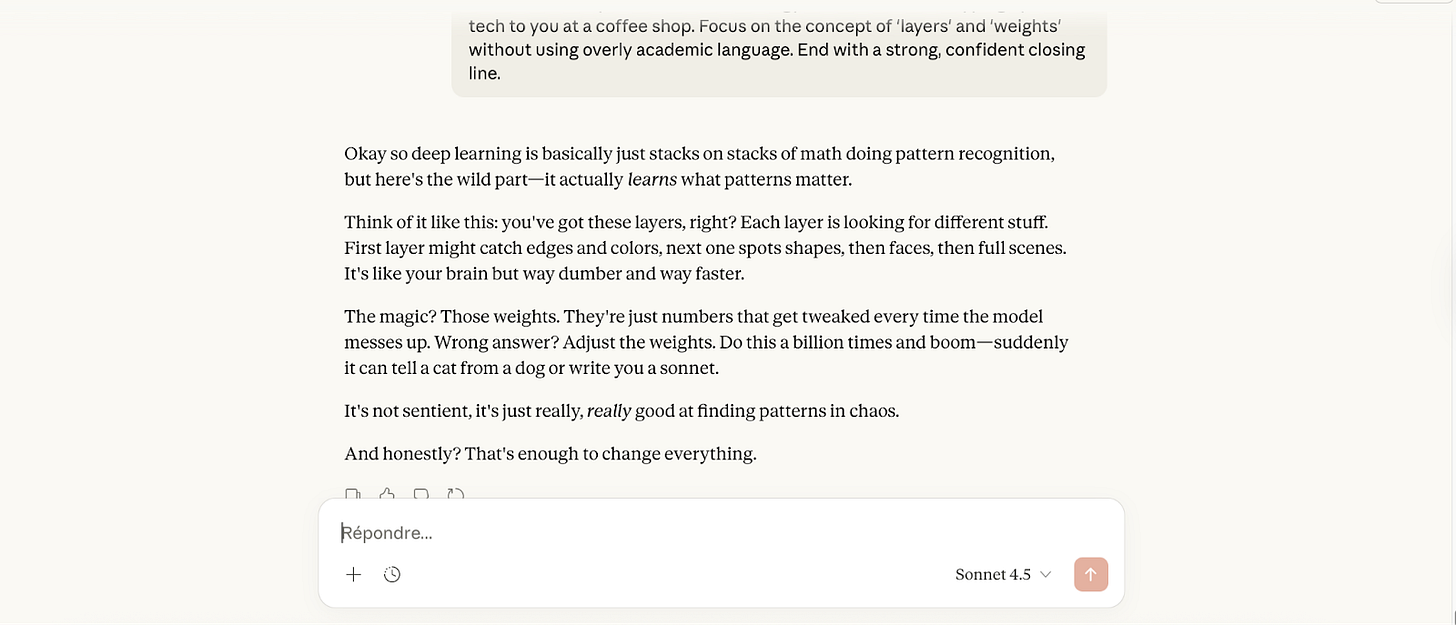Select the user prompt message bubble
Viewport: 1456px width, 625px height.
(x=779, y=52)
